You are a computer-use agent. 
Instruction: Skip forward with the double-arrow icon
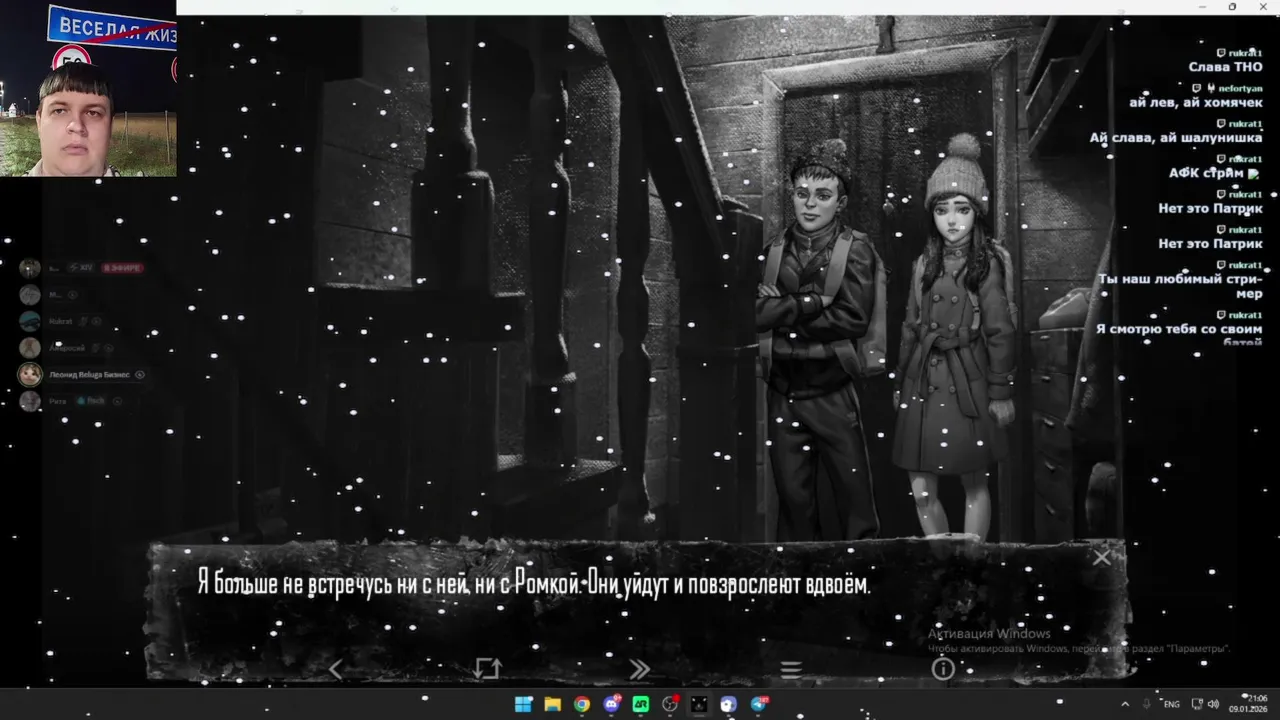639,669
